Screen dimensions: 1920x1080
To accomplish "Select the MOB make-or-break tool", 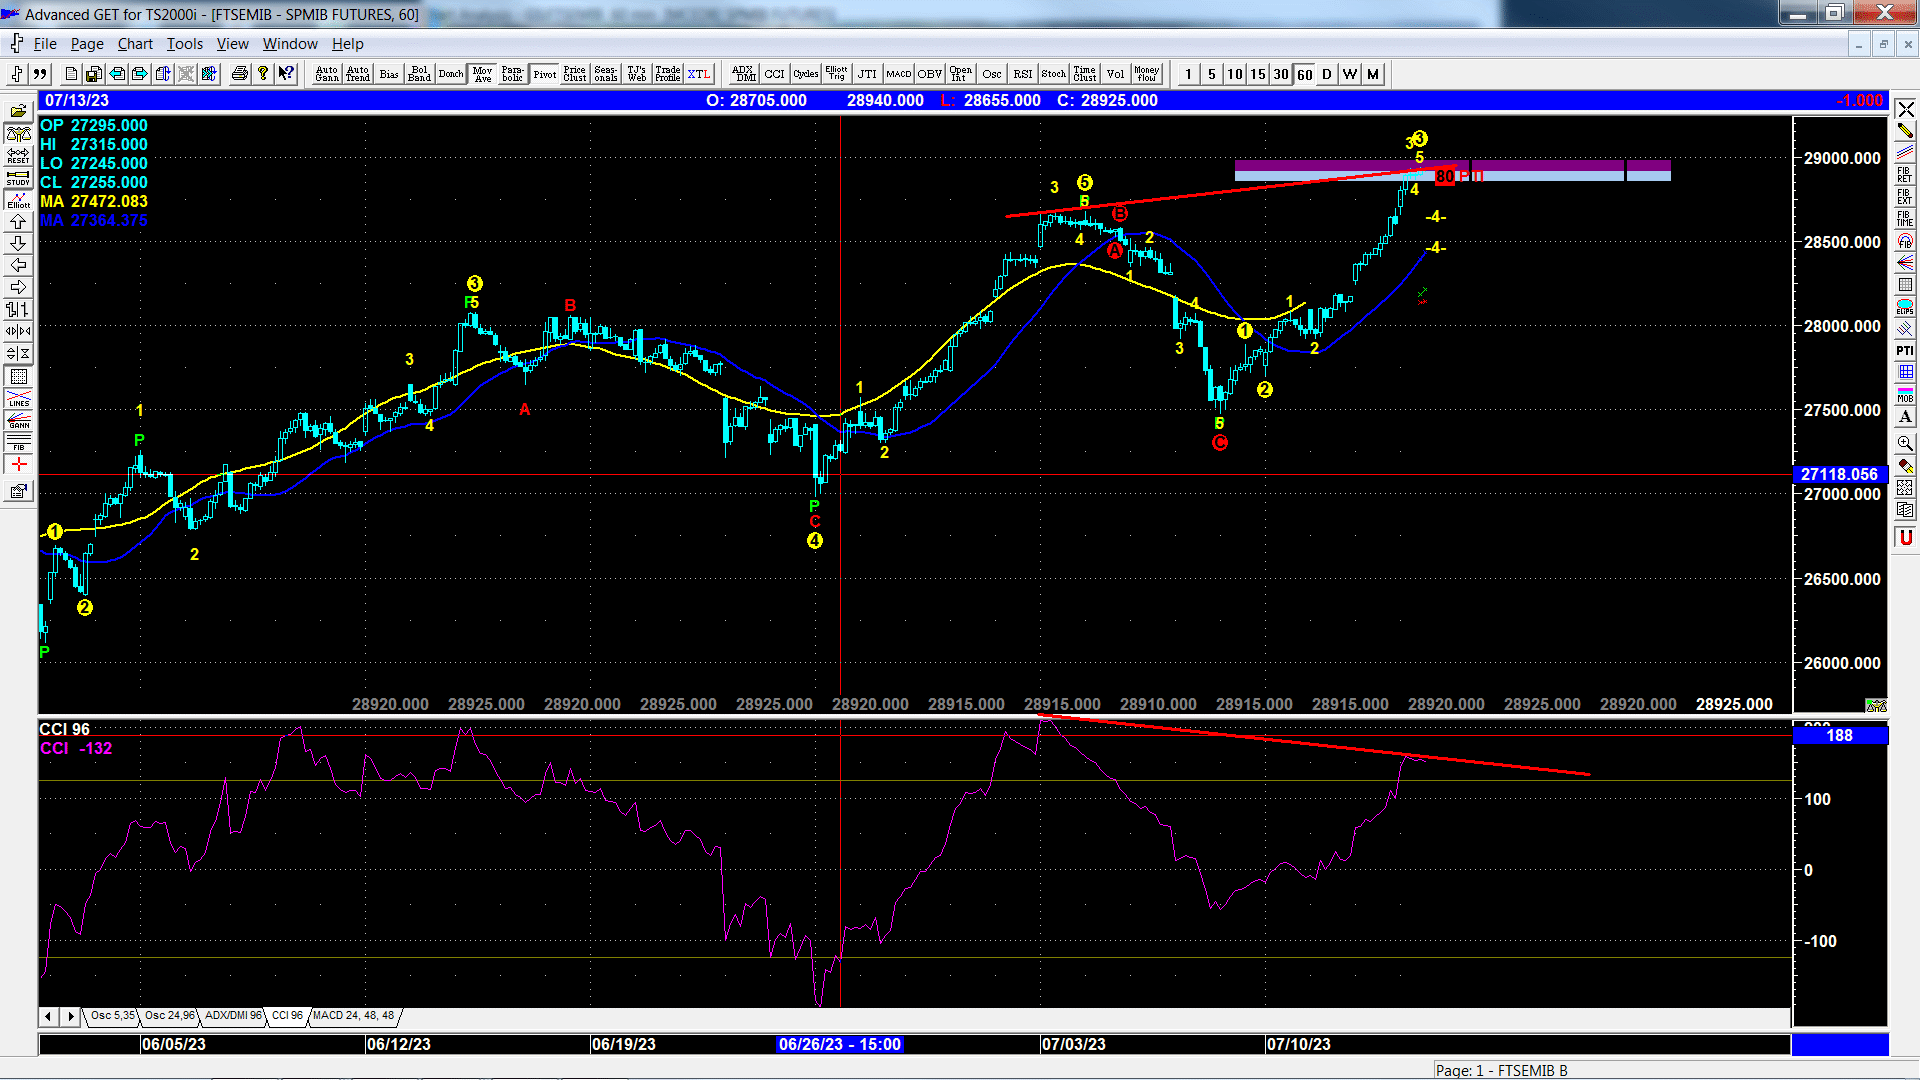I will [x=1905, y=394].
